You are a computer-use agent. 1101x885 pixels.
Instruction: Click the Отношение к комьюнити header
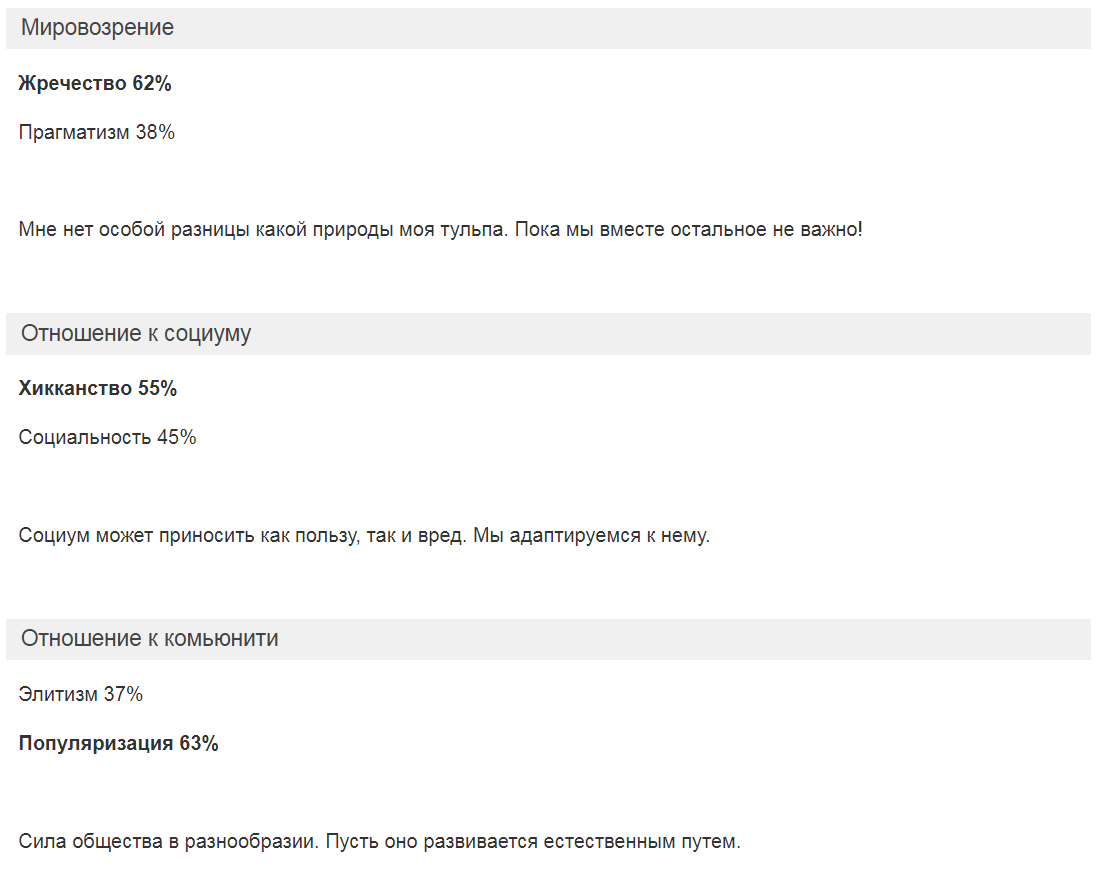tap(548, 639)
